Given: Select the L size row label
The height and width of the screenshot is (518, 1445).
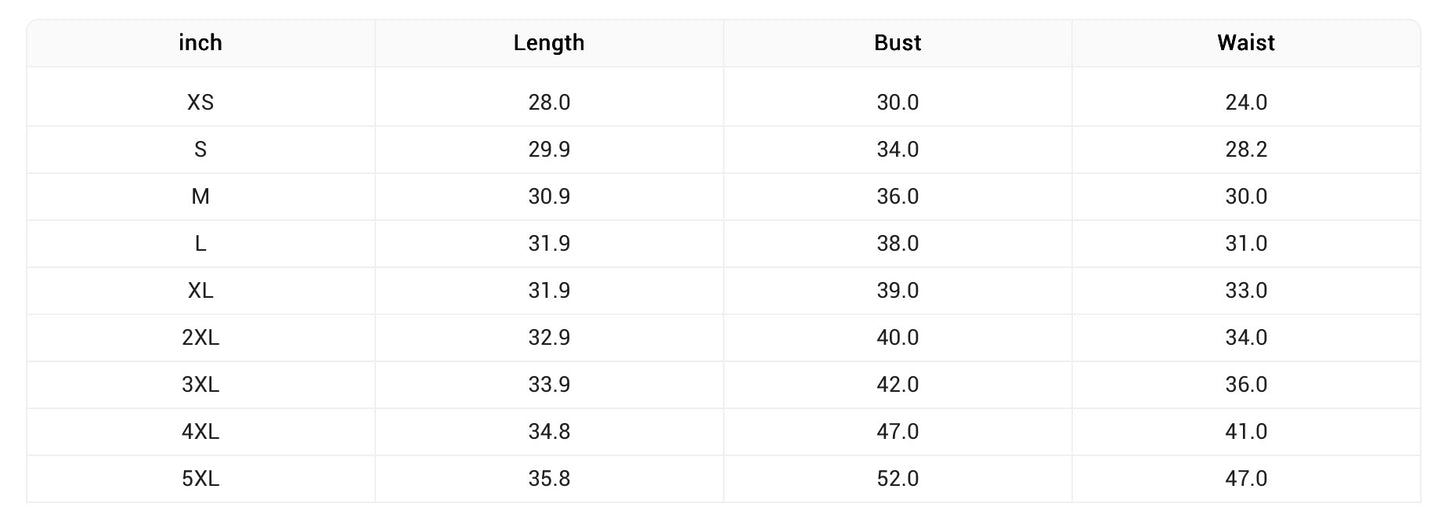Looking at the screenshot, I should pos(200,244).
